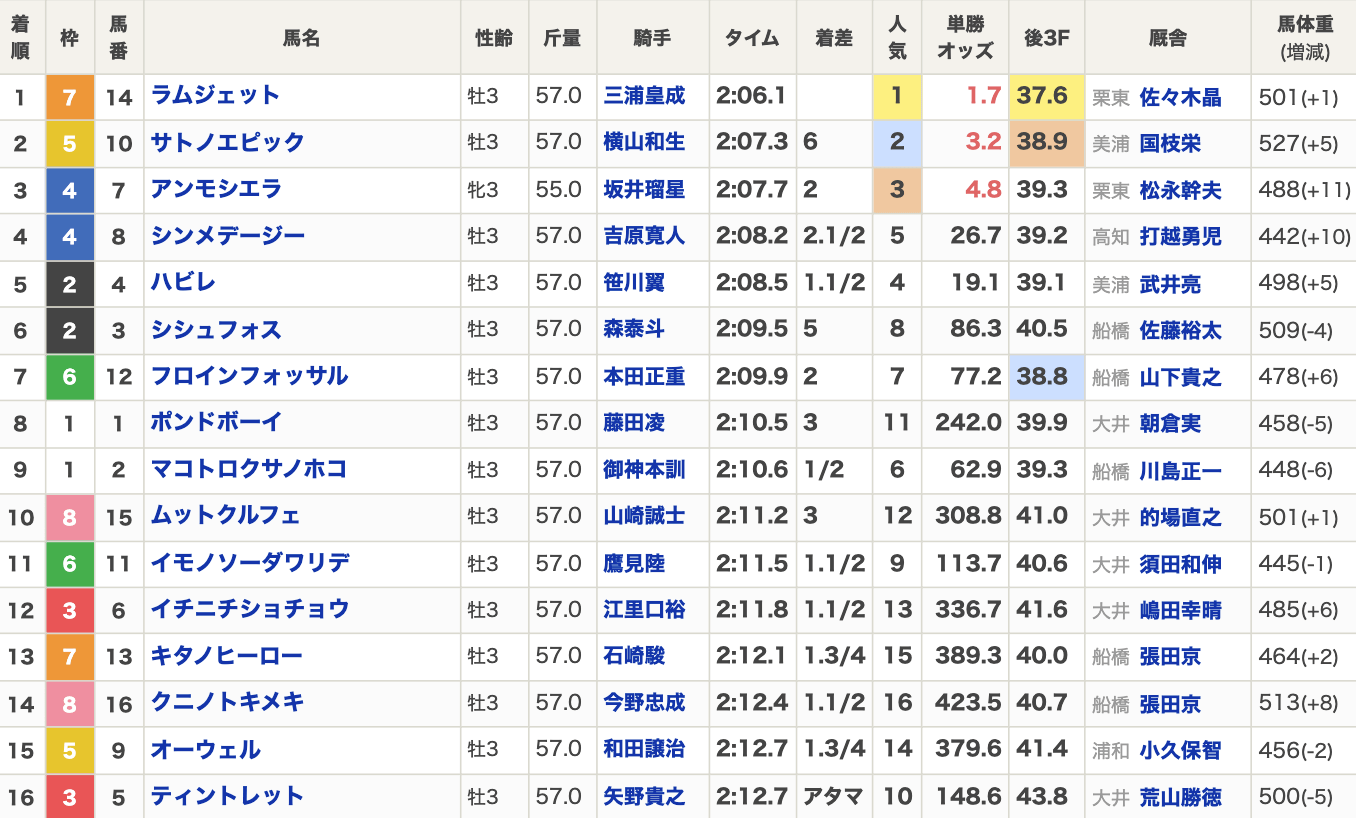The height and width of the screenshot is (818, 1356).
Task: Open jockey 本田正重 profile
Action: click(645, 376)
